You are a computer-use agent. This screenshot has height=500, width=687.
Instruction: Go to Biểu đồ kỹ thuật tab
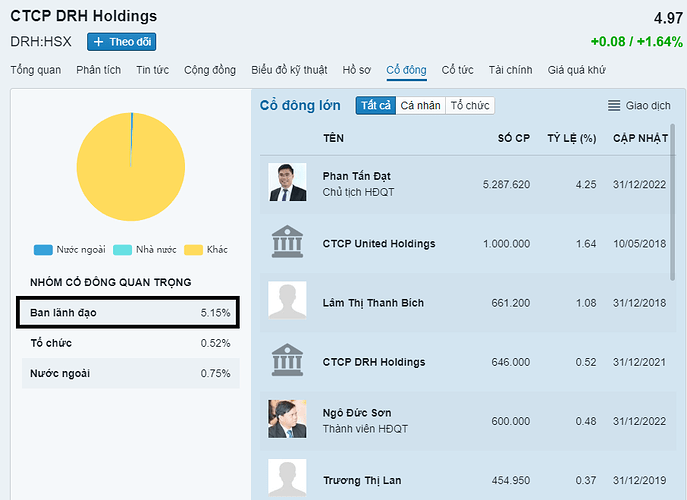click(289, 70)
